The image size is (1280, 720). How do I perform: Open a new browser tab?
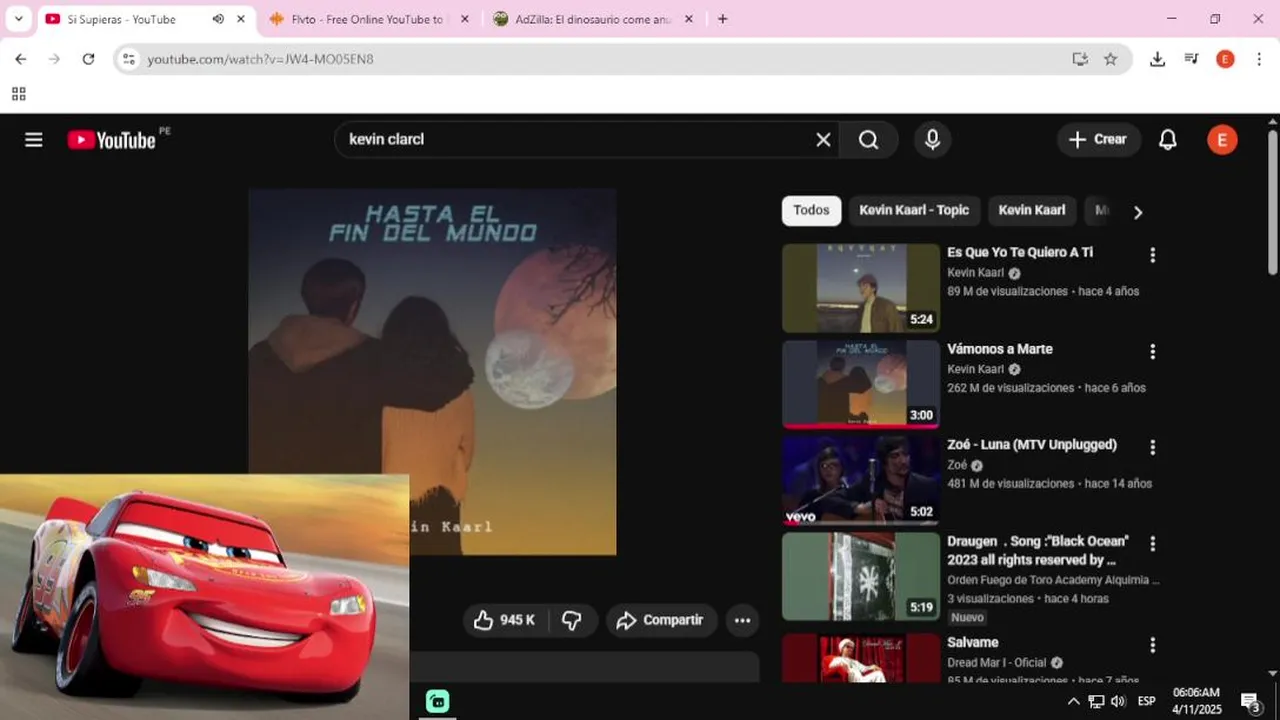click(723, 19)
